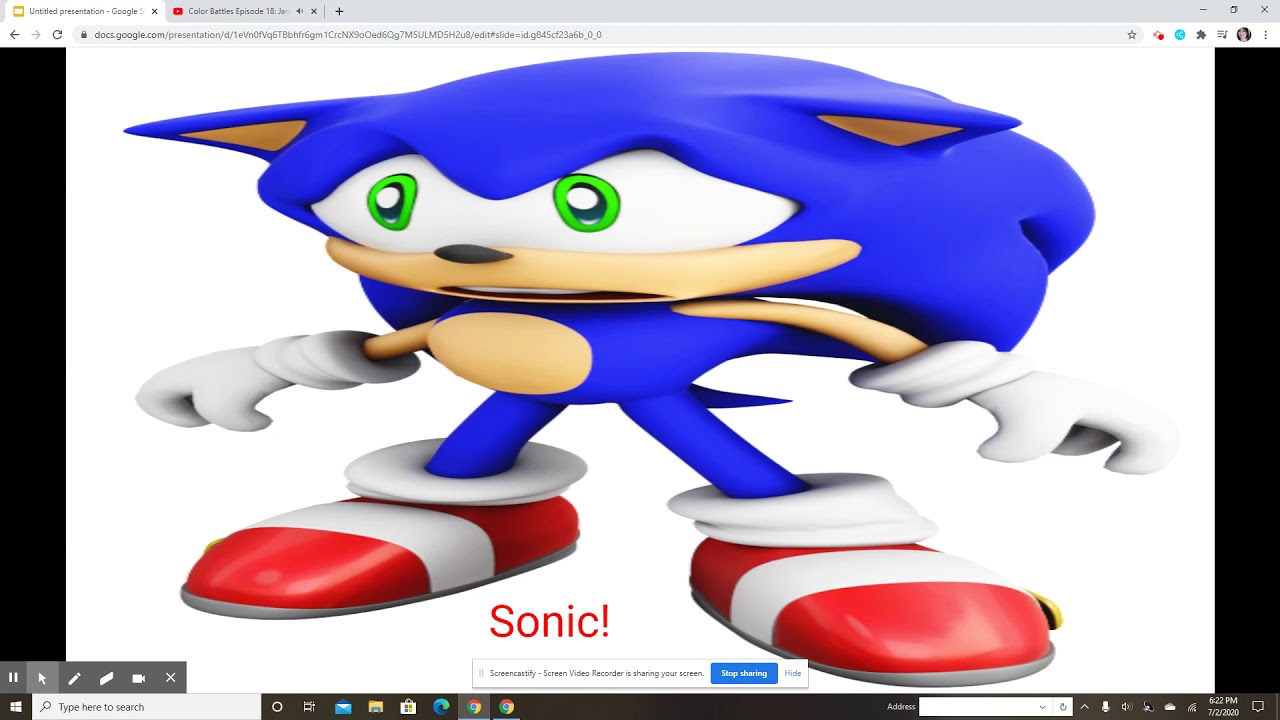Mute audio on the Color Battles tab
Viewport: 1280px width, 720px height.
click(x=299, y=11)
